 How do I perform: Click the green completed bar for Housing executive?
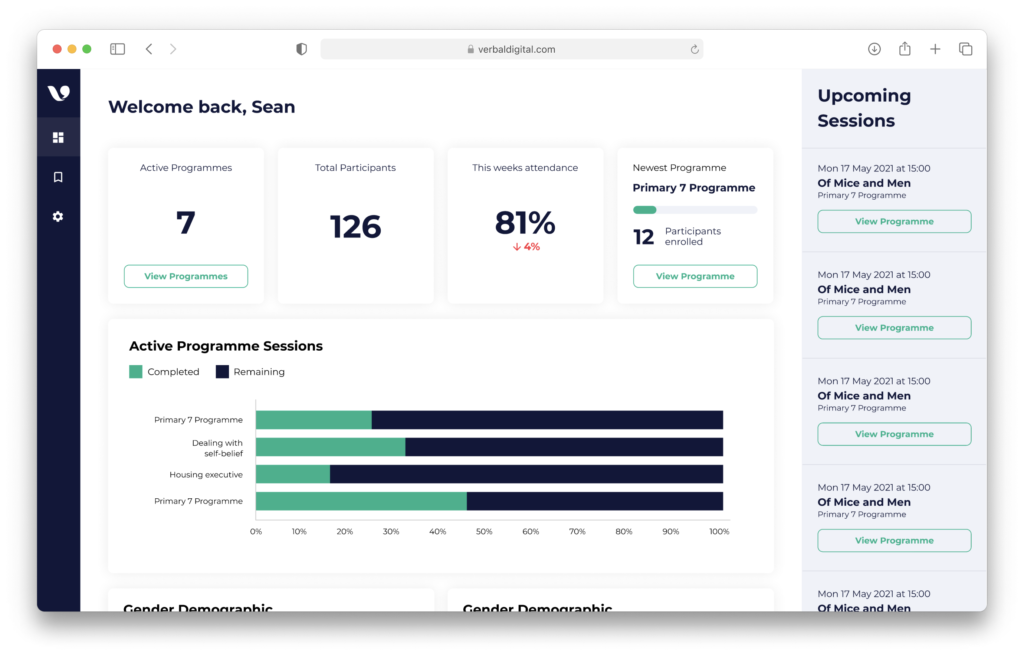pyautogui.click(x=293, y=474)
